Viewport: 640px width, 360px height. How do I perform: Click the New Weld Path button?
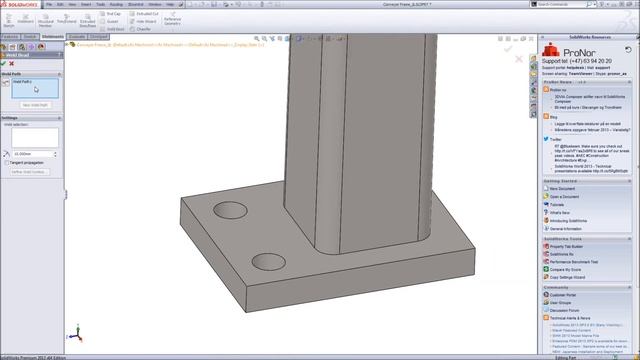click(36, 105)
